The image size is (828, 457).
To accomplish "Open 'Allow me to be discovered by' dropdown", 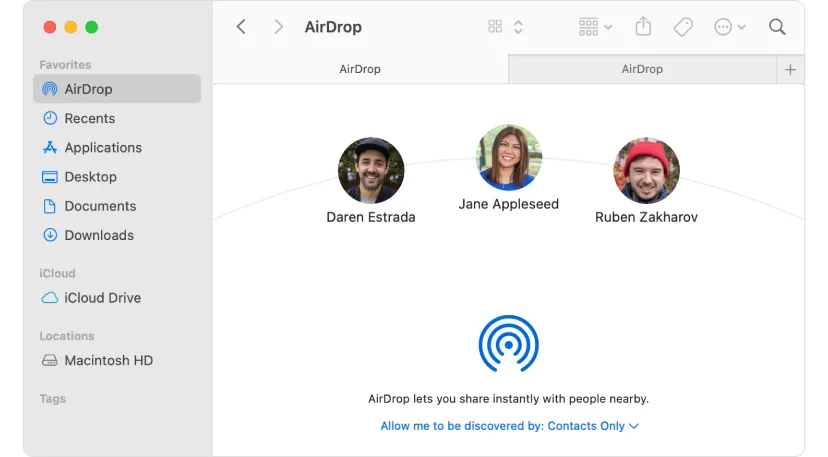I will (510, 426).
